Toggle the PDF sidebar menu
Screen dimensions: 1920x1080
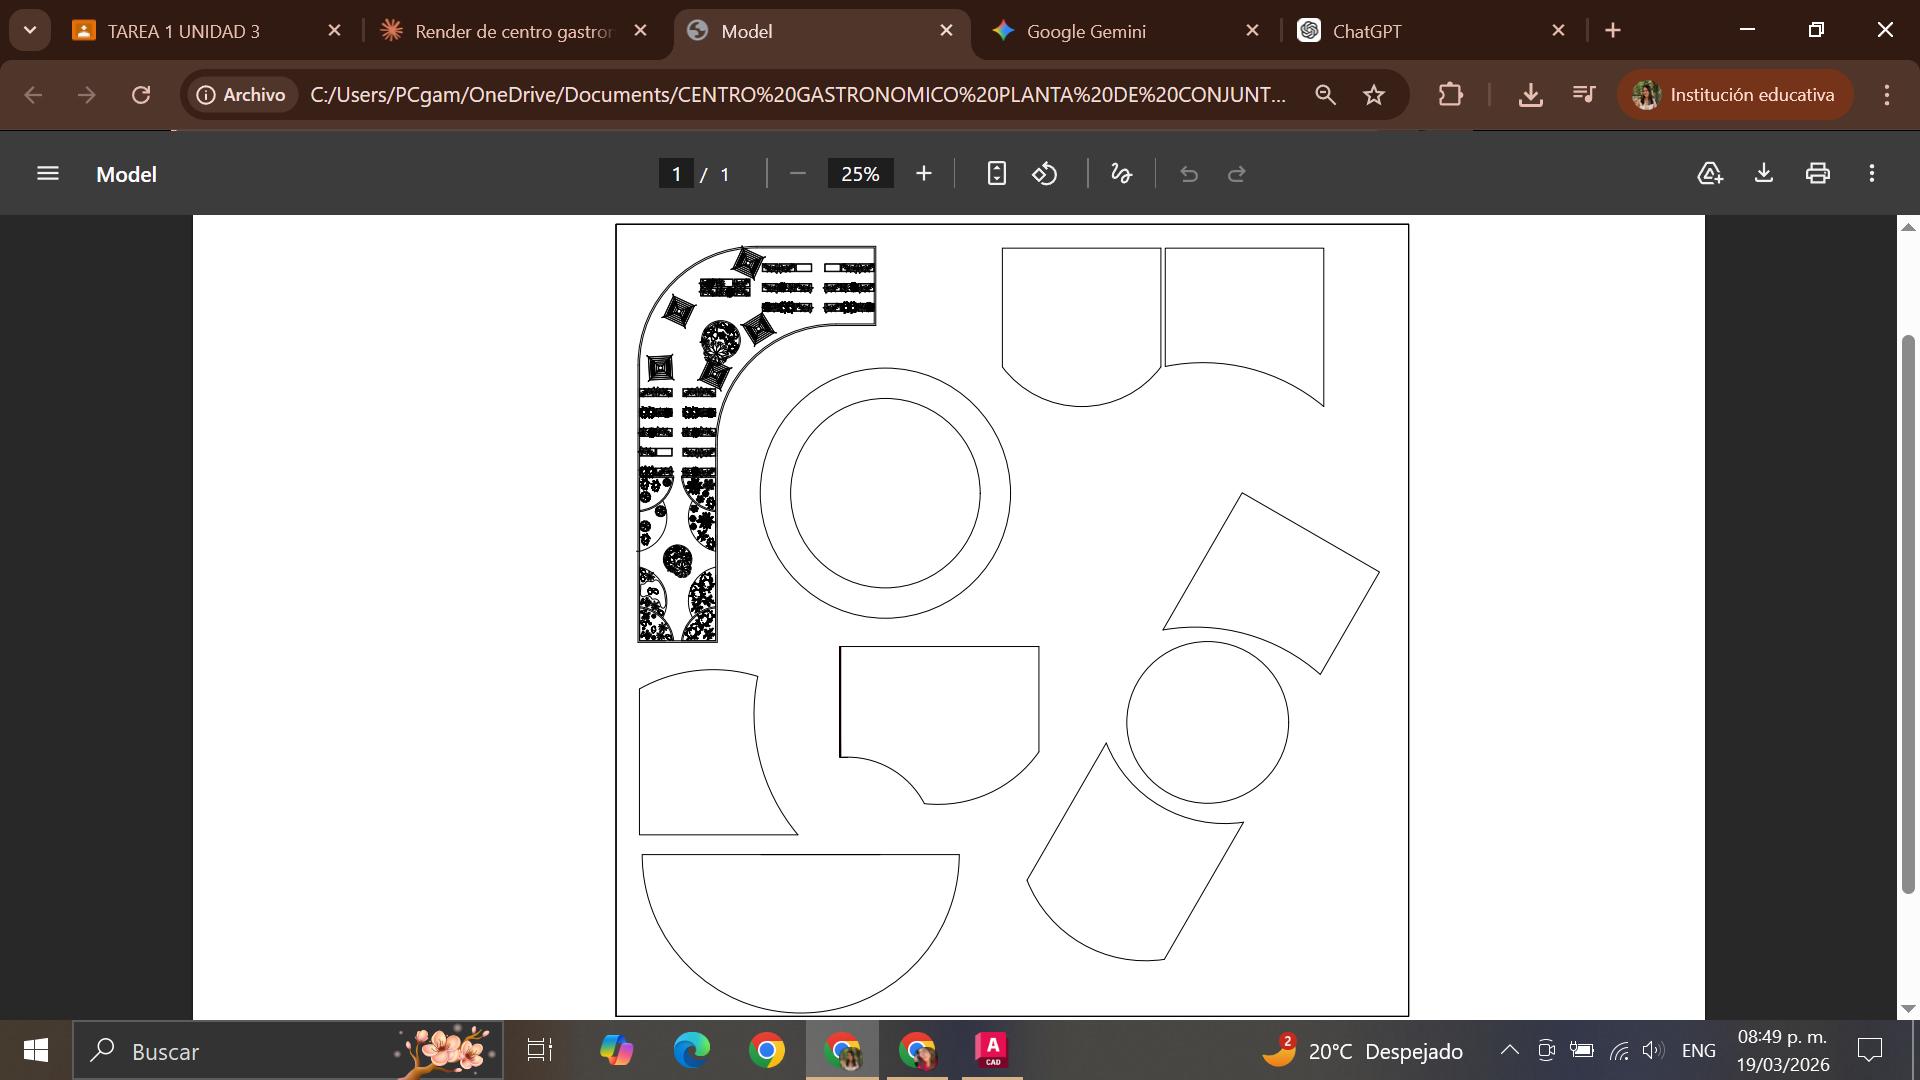47,174
